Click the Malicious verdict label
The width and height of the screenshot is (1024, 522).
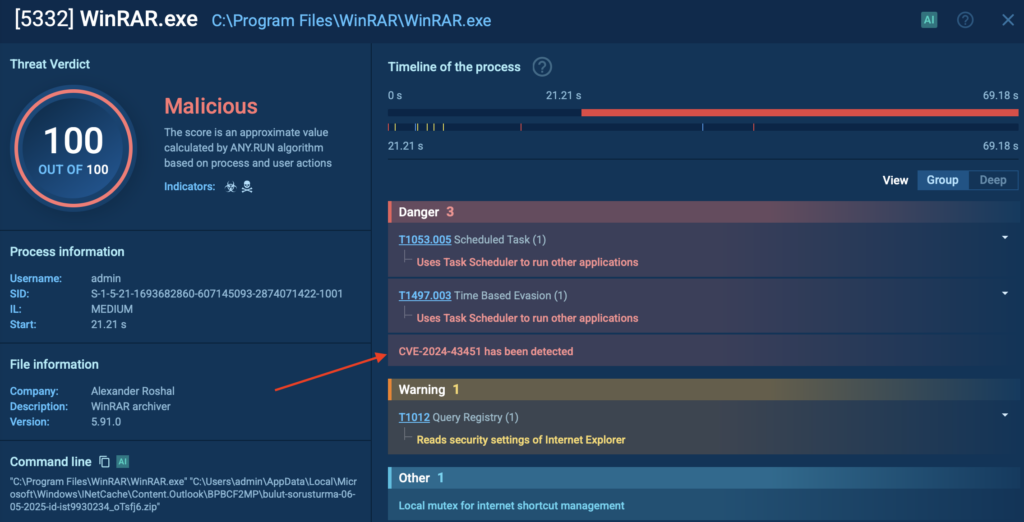pyautogui.click(x=211, y=106)
